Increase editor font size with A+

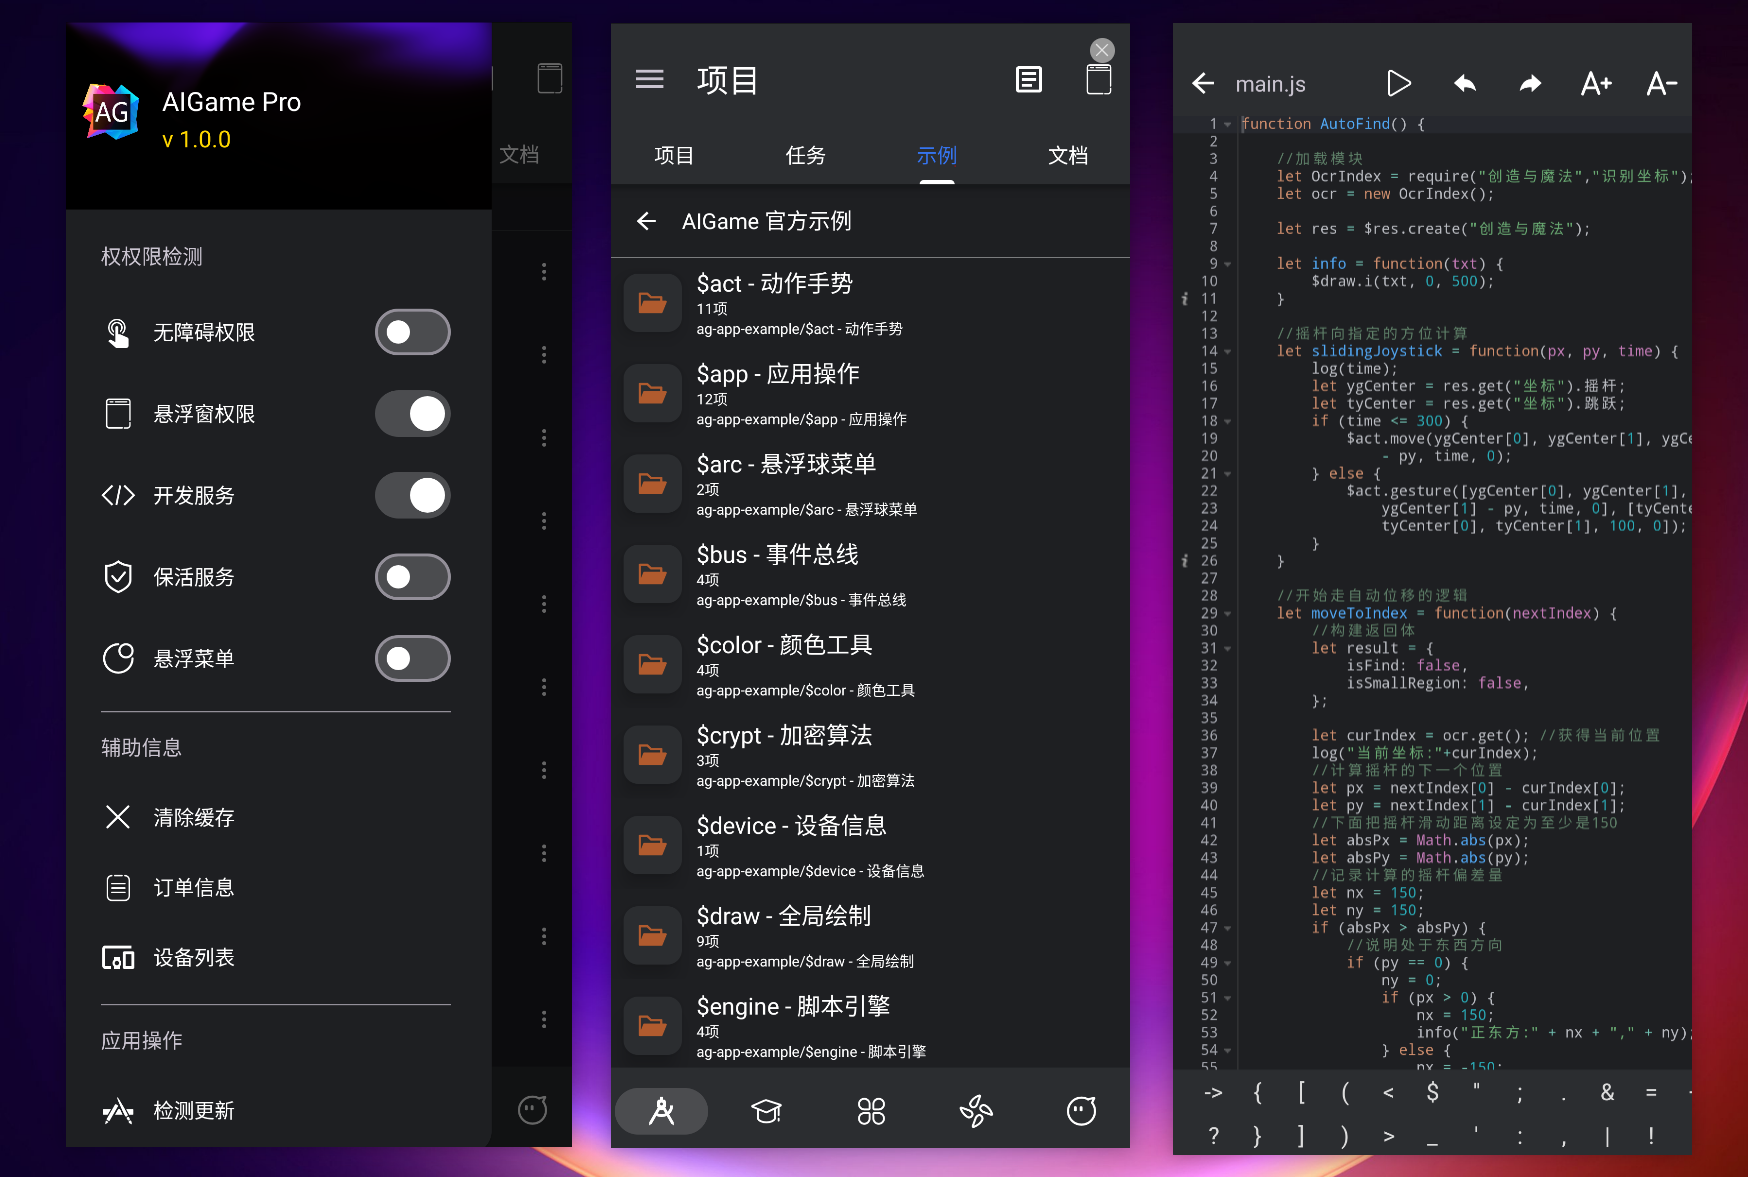pos(1596,84)
